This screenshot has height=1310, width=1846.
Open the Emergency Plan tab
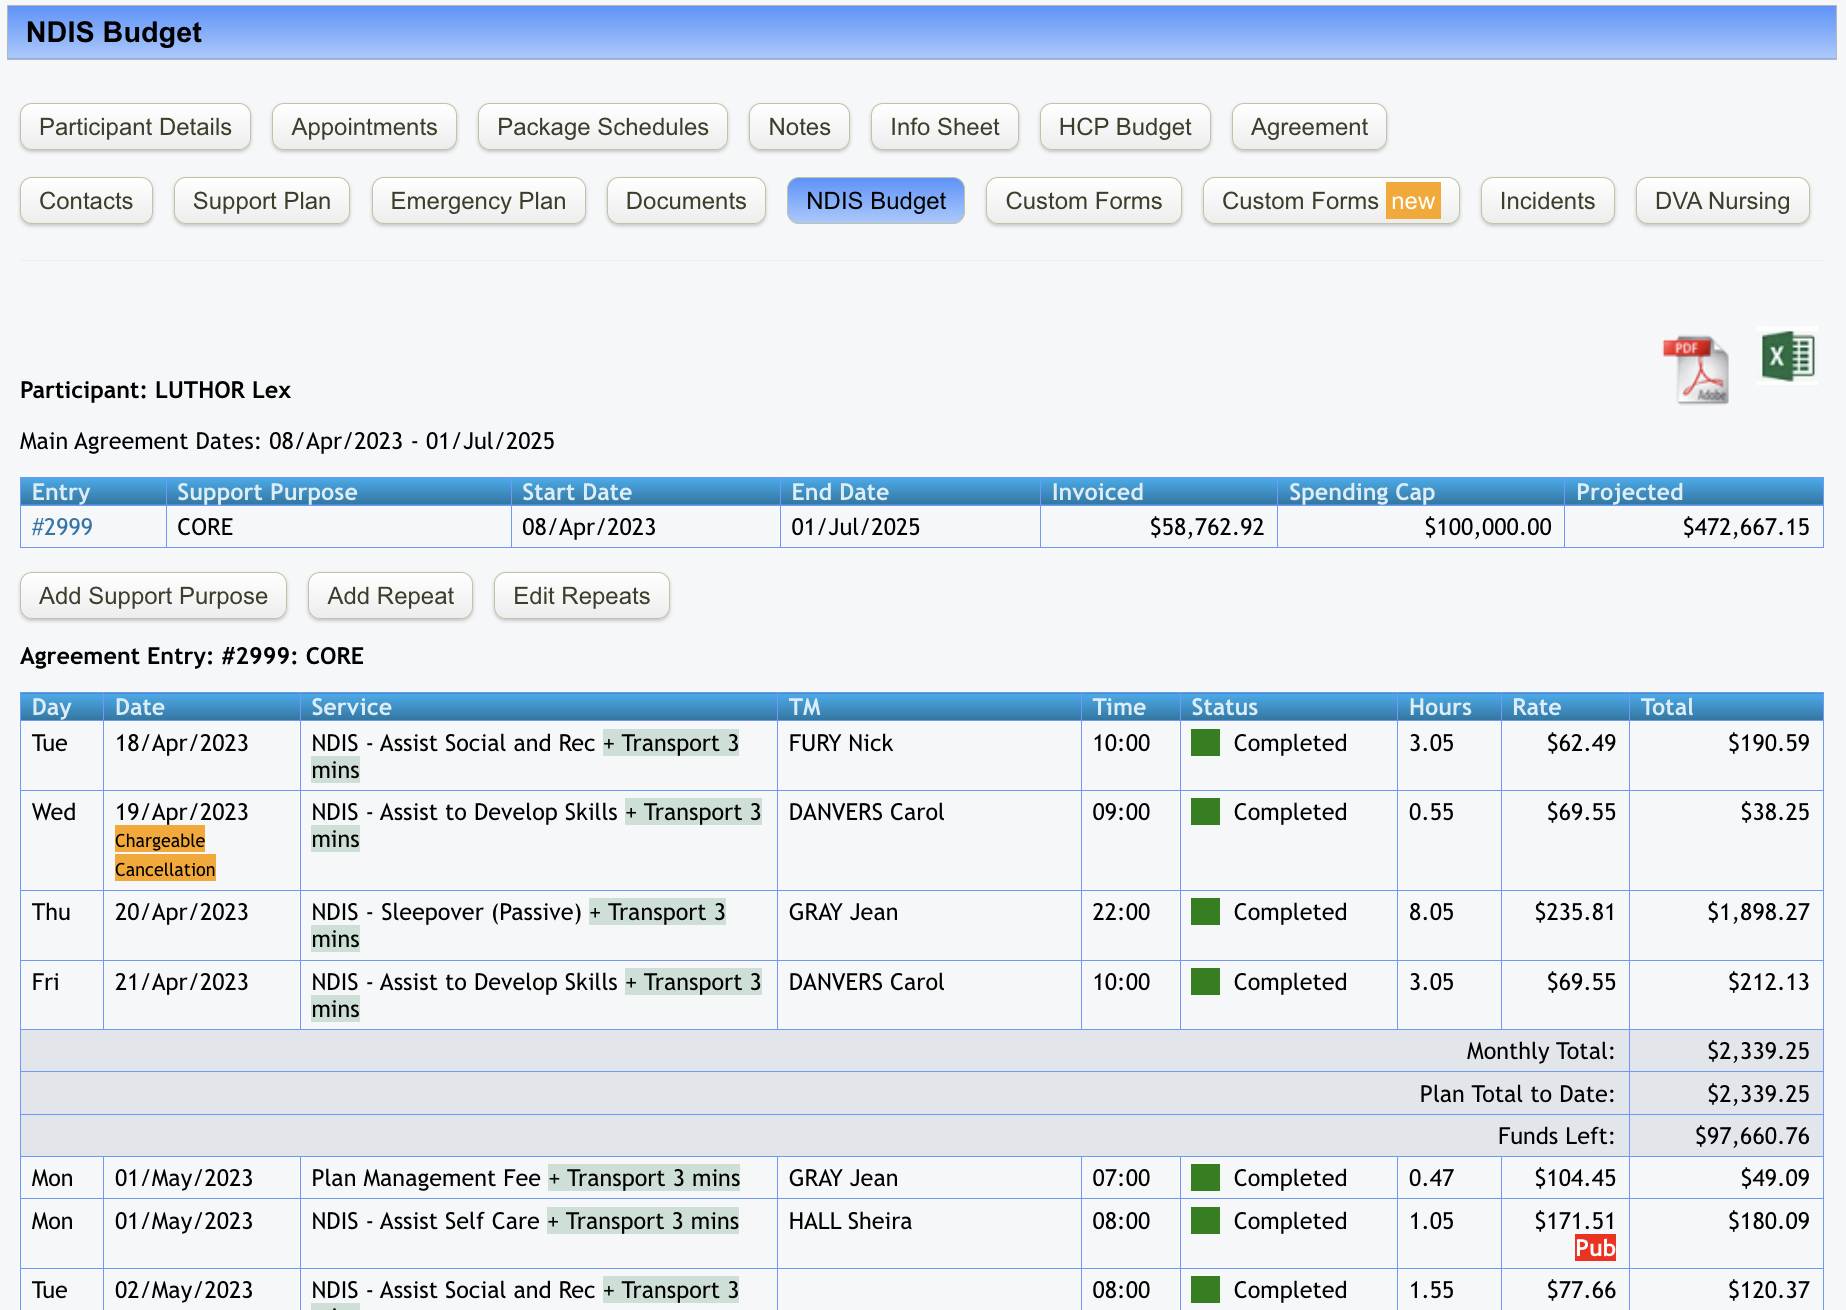pyautogui.click(x=478, y=201)
